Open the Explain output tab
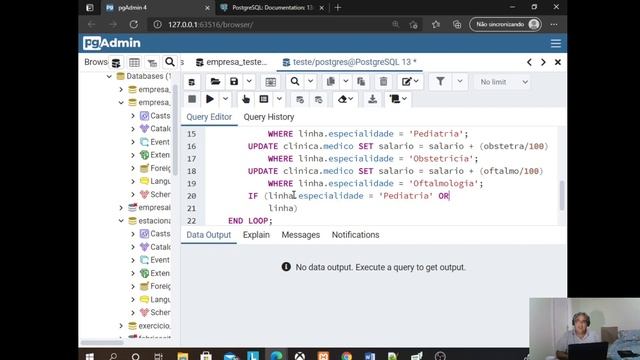 (256, 235)
